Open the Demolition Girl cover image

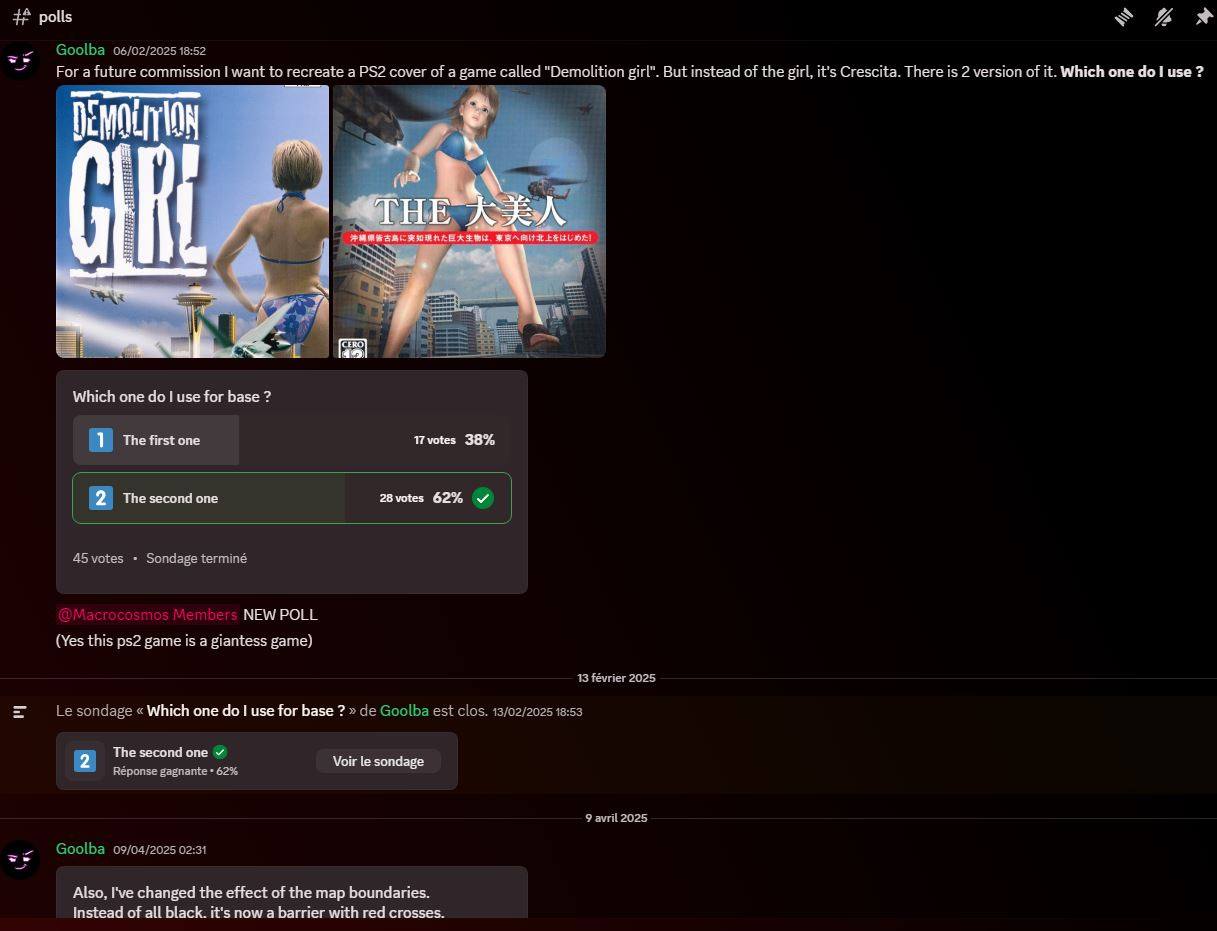[x=192, y=221]
